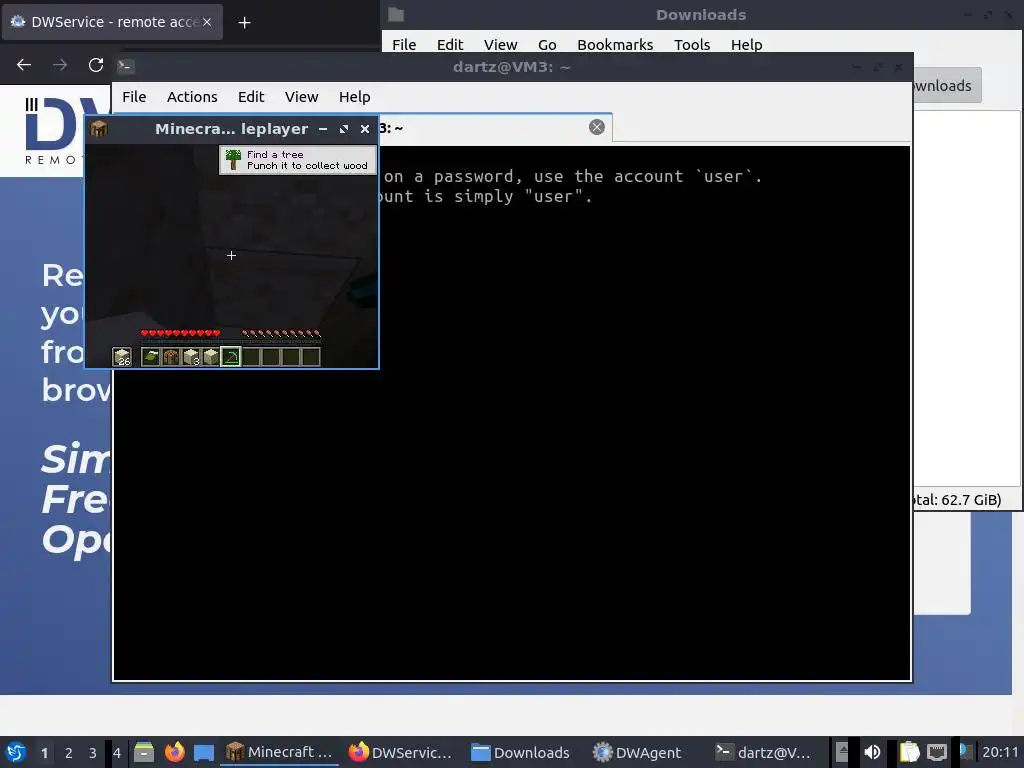The height and width of the screenshot is (768, 1024).
Task: Click the network monitor tray icon
Action: (937, 752)
